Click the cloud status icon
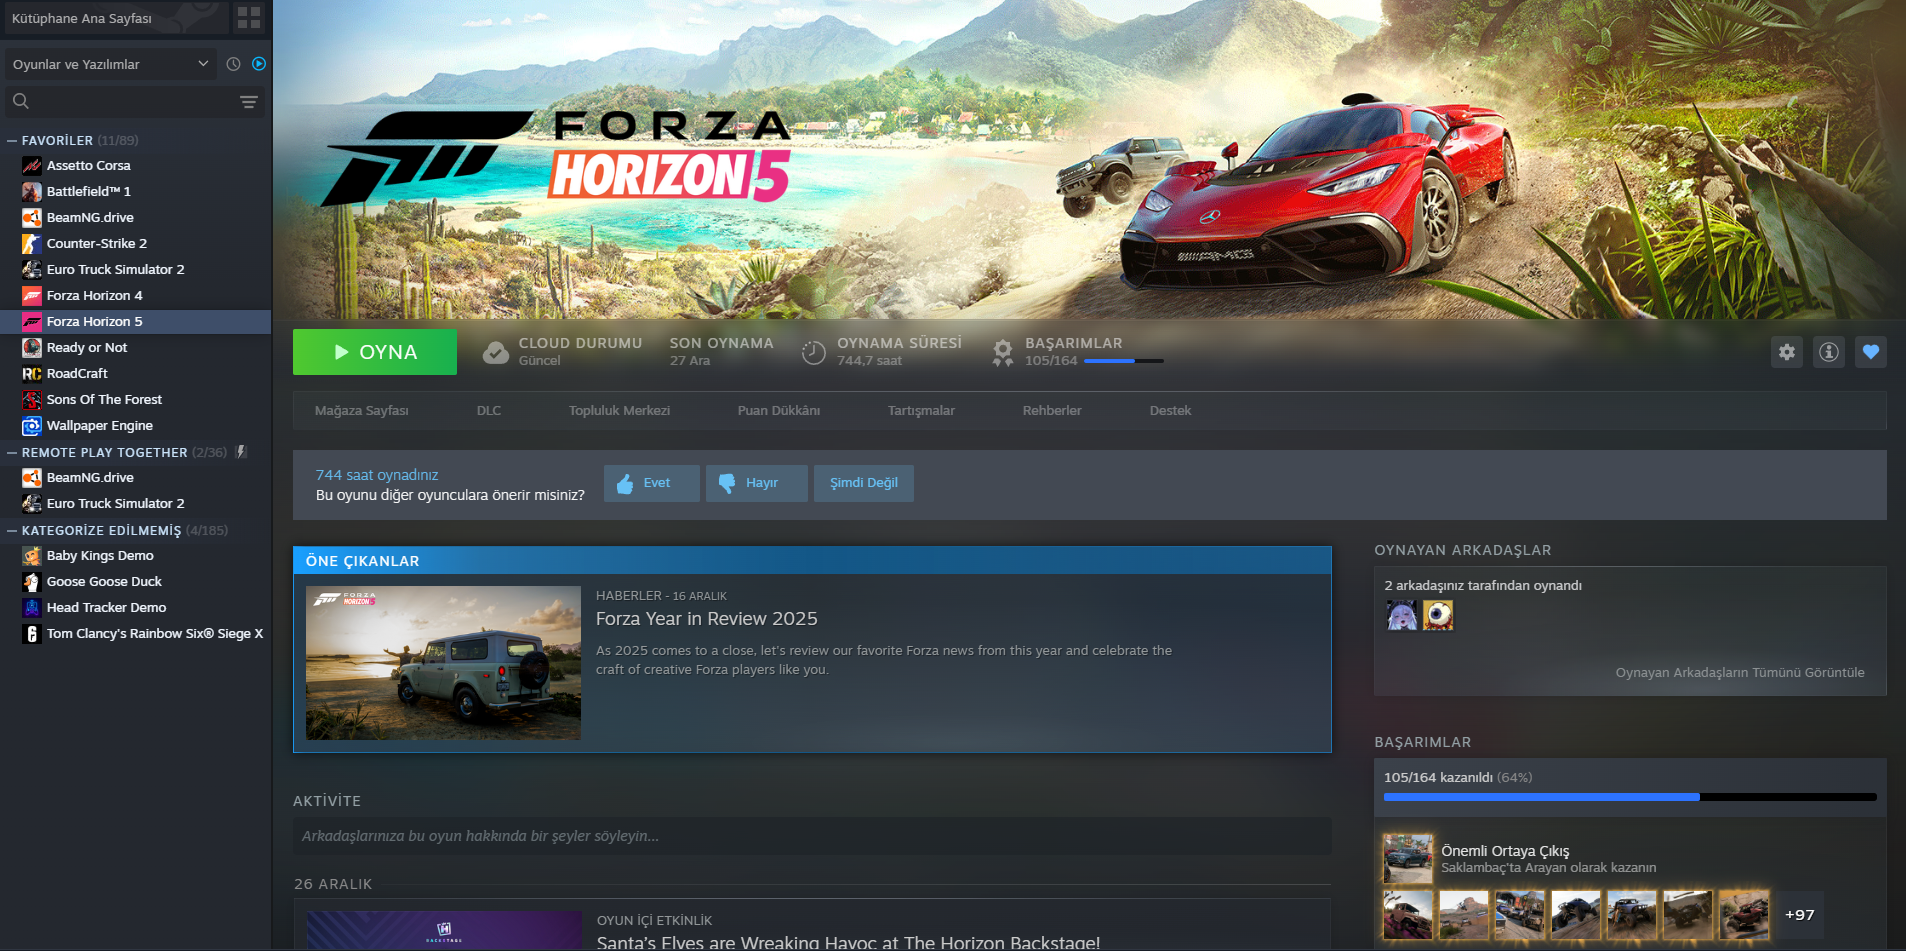Image resolution: width=1906 pixels, height=951 pixels. (496, 352)
